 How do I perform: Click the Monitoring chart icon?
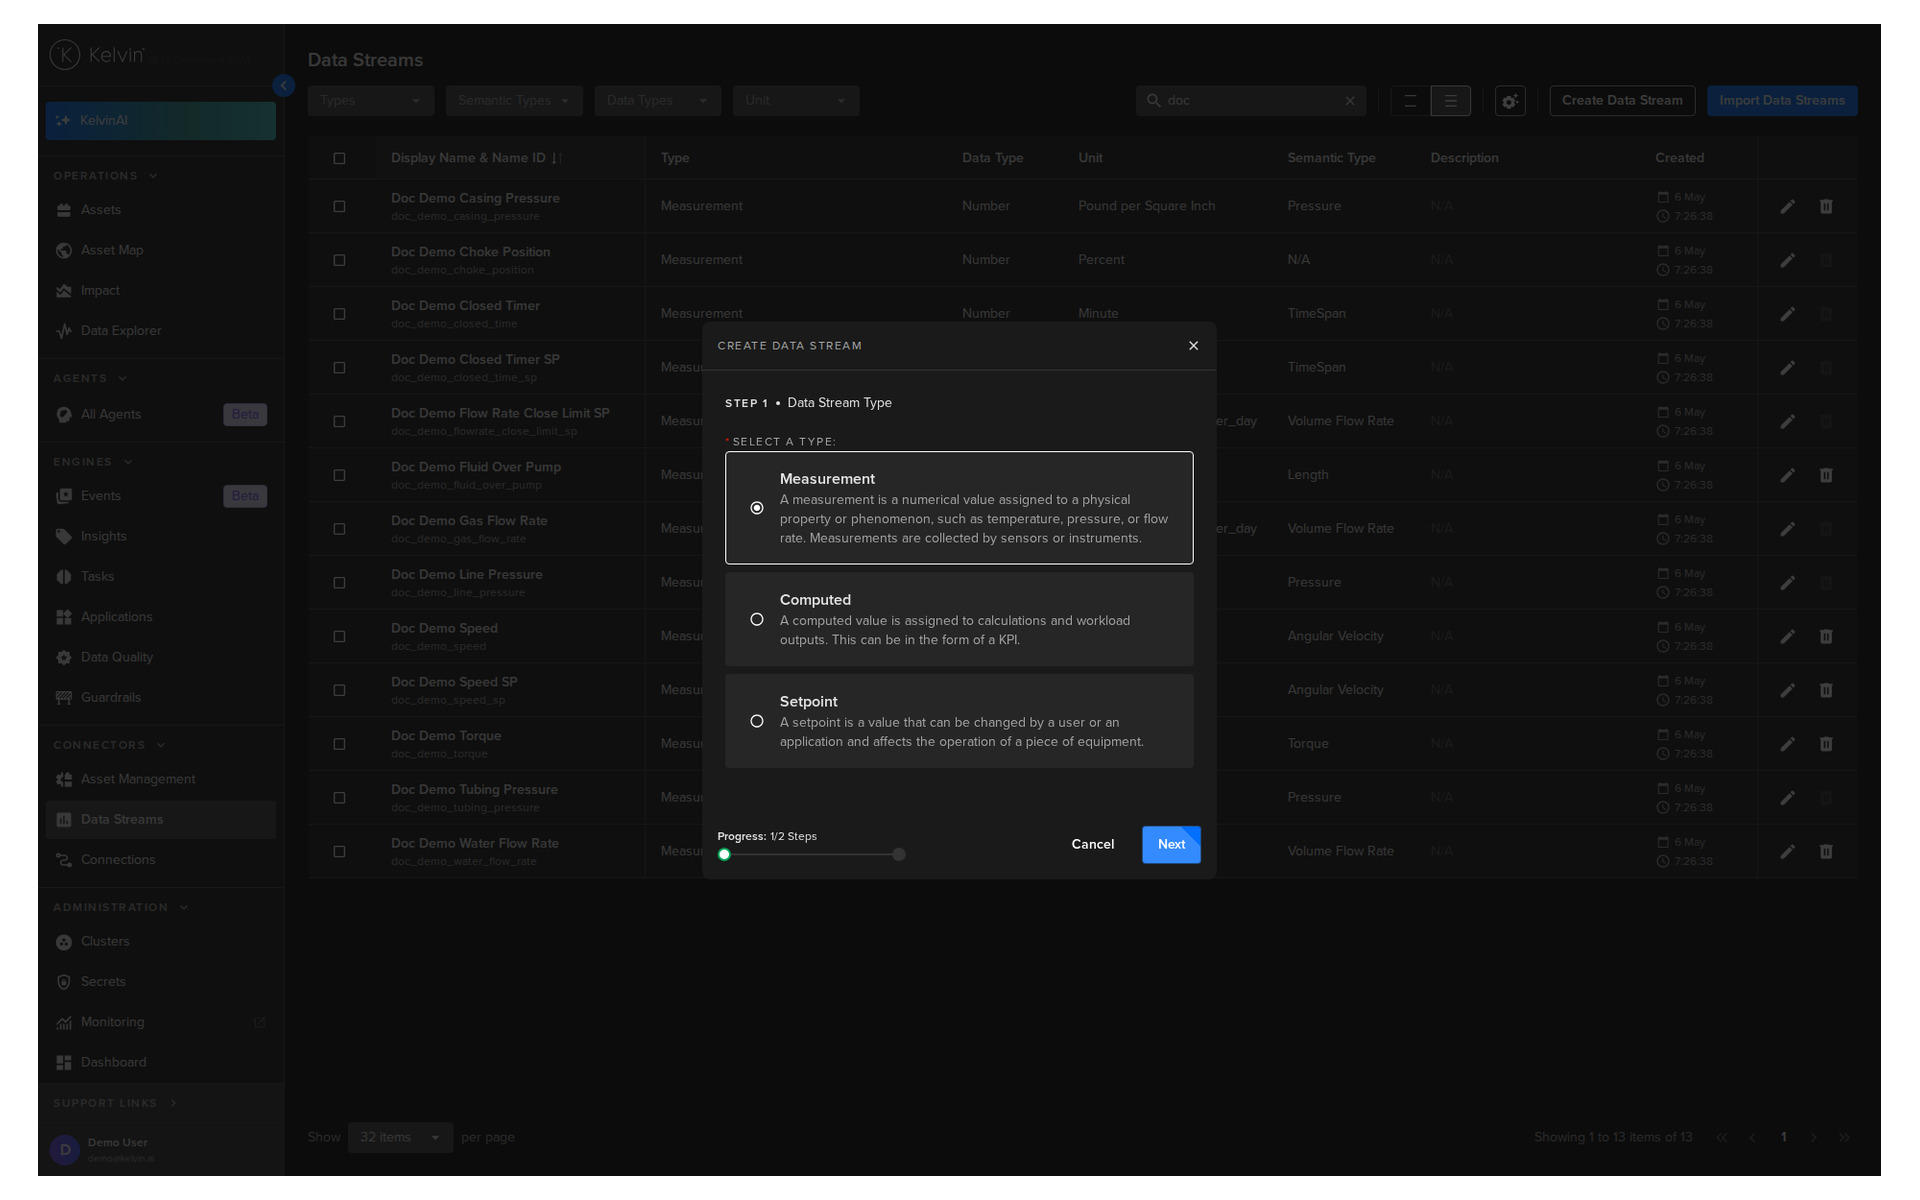64,1023
